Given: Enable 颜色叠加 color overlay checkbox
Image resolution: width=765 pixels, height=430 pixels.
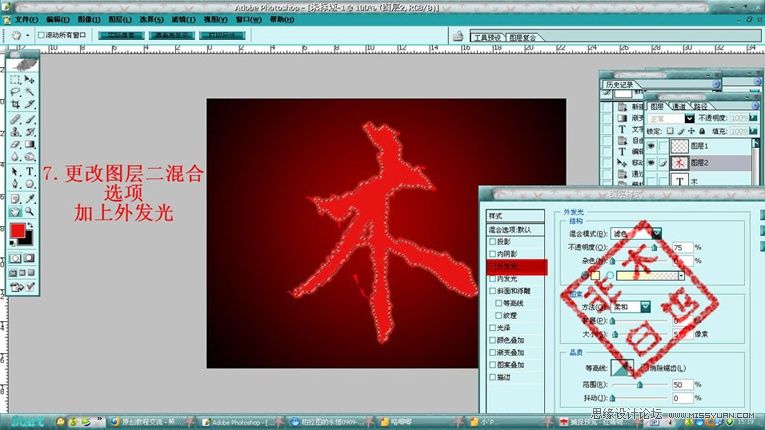Looking at the screenshot, I should (492, 340).
